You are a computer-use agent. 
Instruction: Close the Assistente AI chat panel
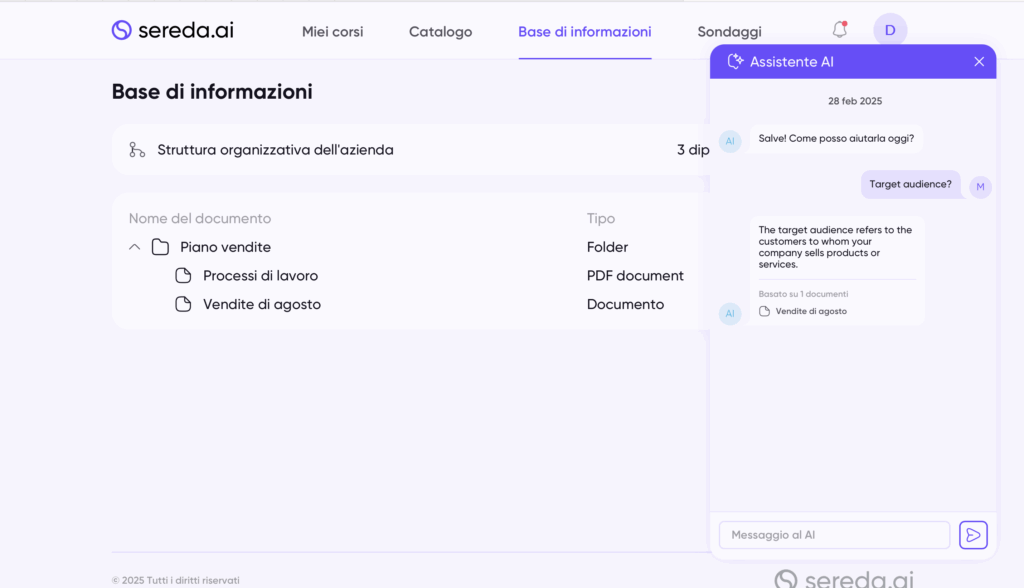pos(979,62)
